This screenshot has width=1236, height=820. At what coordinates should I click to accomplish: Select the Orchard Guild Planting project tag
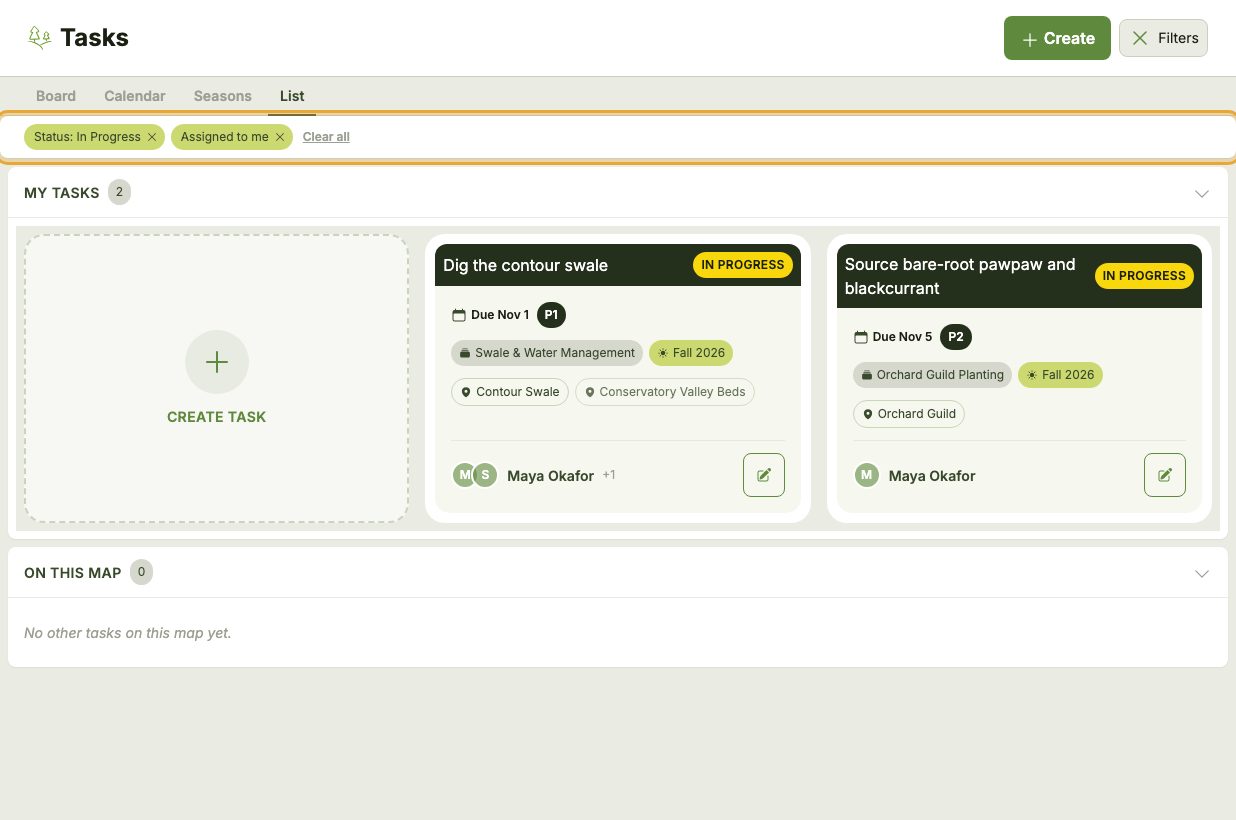click(x=932, y=375)
